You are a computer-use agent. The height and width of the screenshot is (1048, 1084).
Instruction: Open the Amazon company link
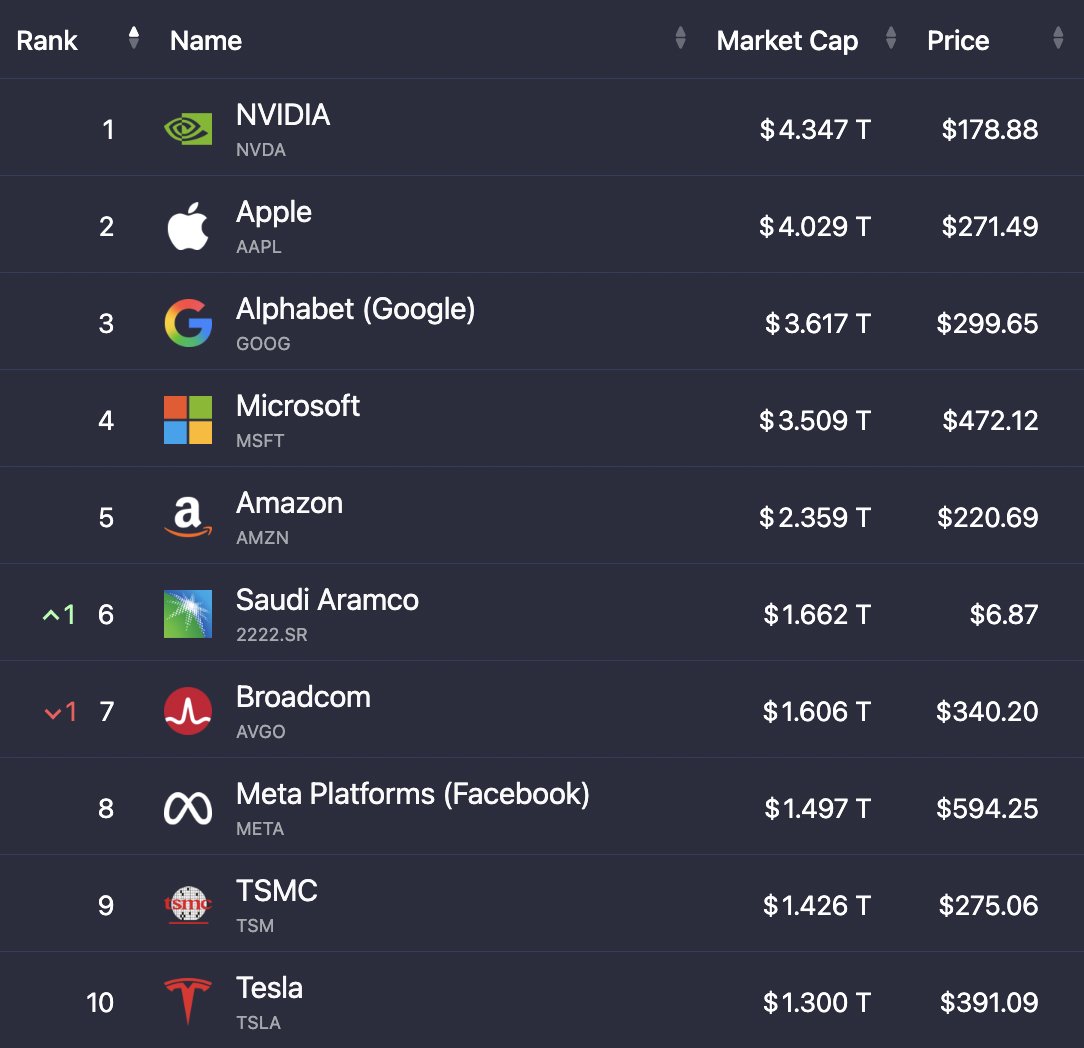click(290, 503)
